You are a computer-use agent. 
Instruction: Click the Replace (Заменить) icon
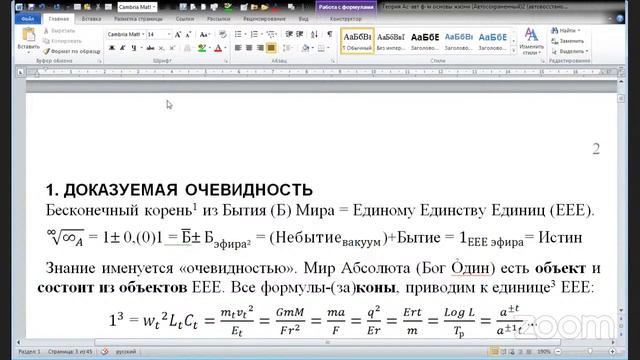pyautogui.click(x=555, y=41)
